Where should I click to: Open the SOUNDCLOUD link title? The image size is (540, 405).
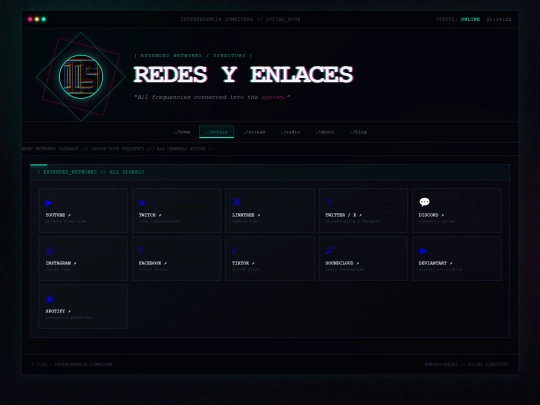click(x=339, y=263)
